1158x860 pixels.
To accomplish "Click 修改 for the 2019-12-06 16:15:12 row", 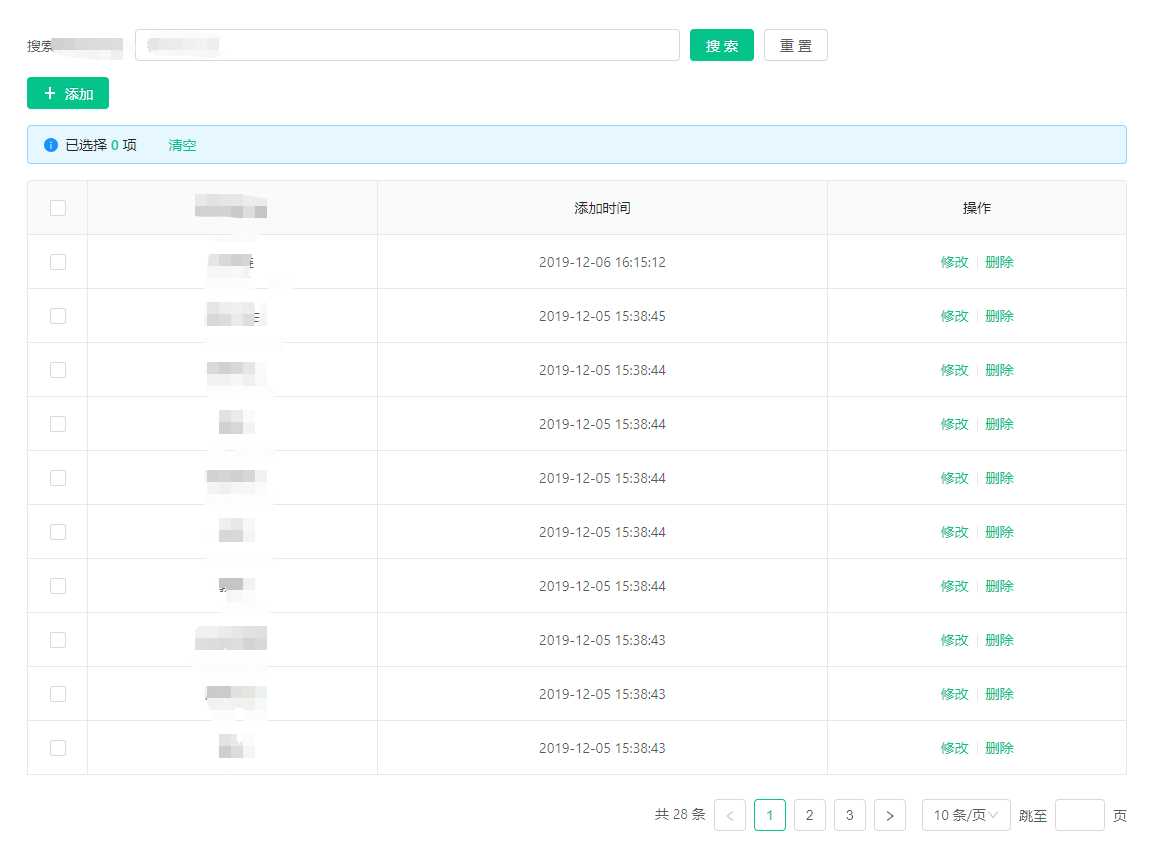I will coord(954,262).
